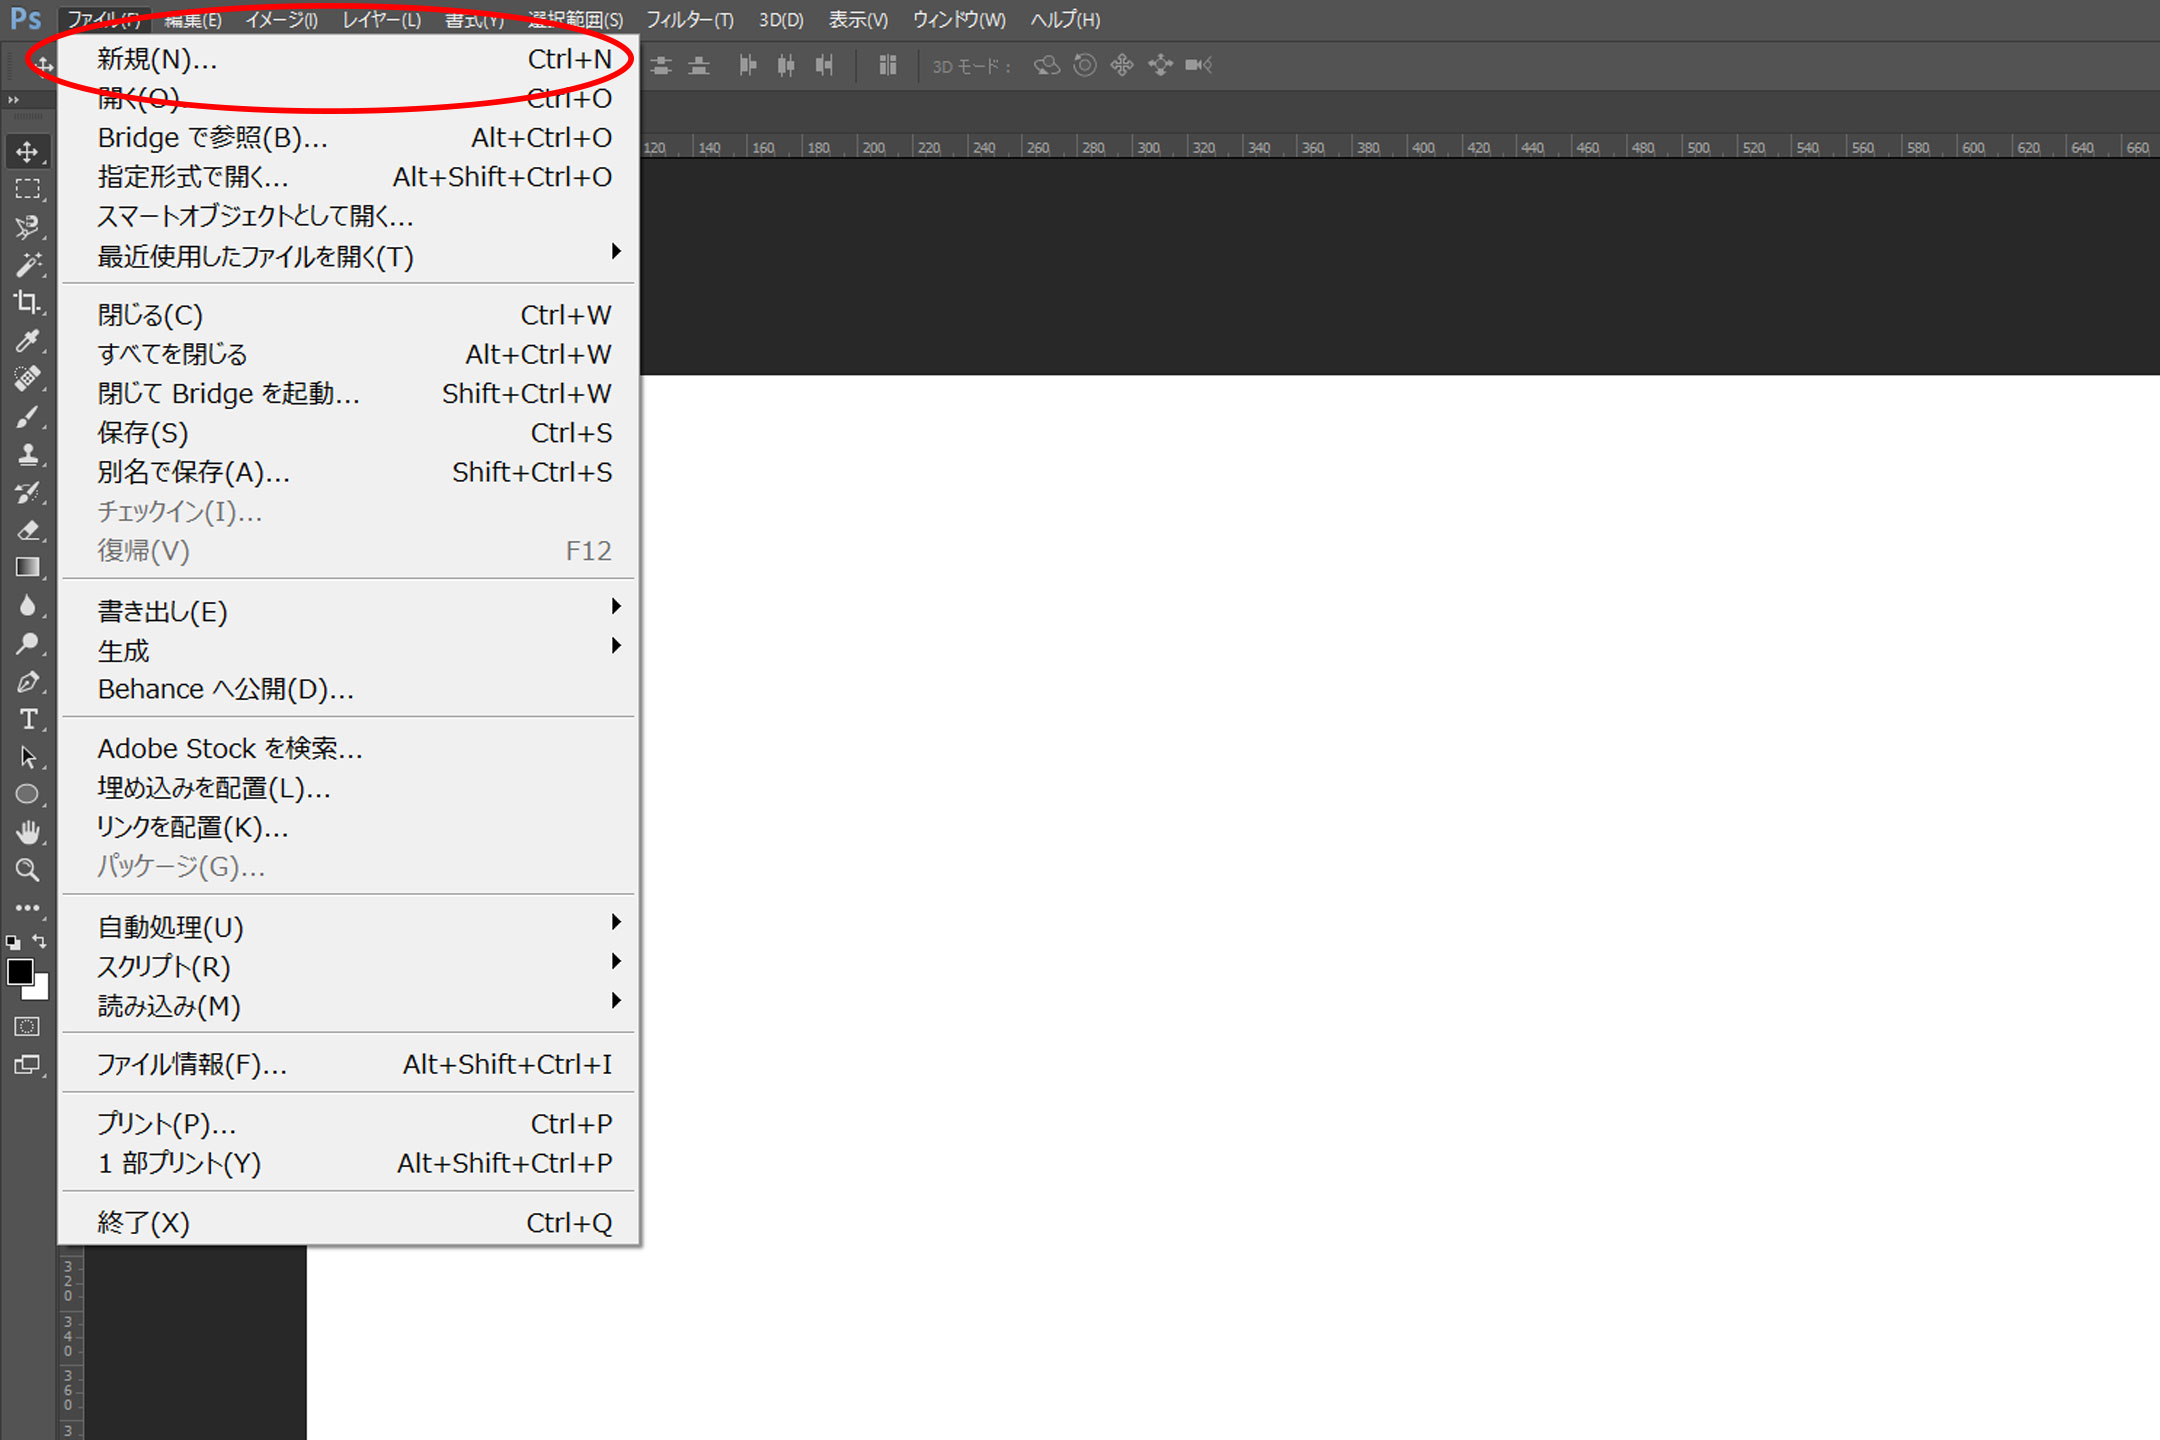Select the Gradient tool

tap(27, 568)
